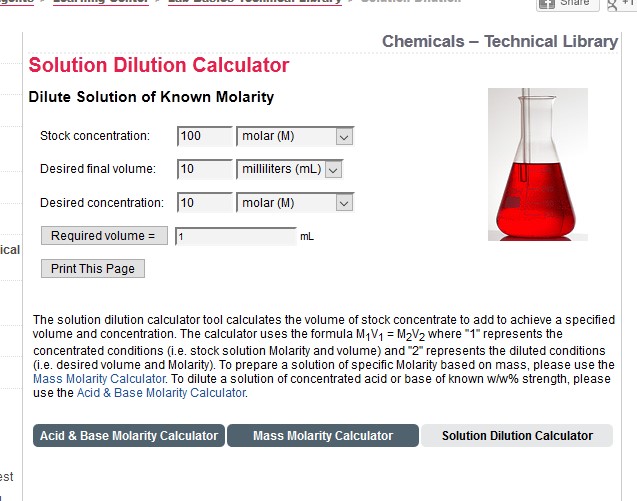The image size is (637, 501).
Task: Switch to the Acid & Base Molarity Calculator tab
Action: (x=129, y=436)
